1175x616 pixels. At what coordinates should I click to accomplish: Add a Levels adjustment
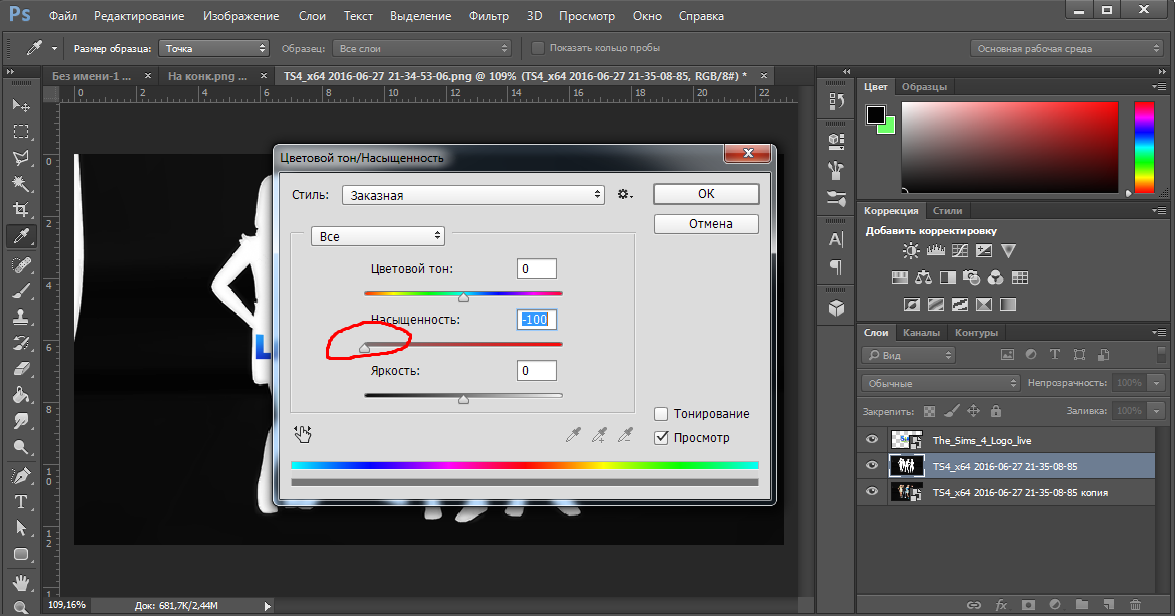pos(935,251)
